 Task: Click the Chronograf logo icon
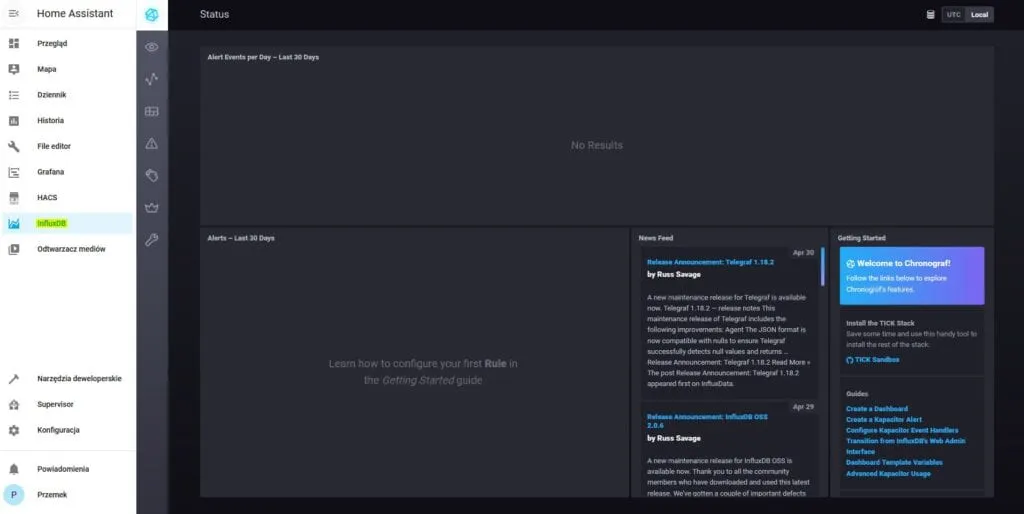152,14
